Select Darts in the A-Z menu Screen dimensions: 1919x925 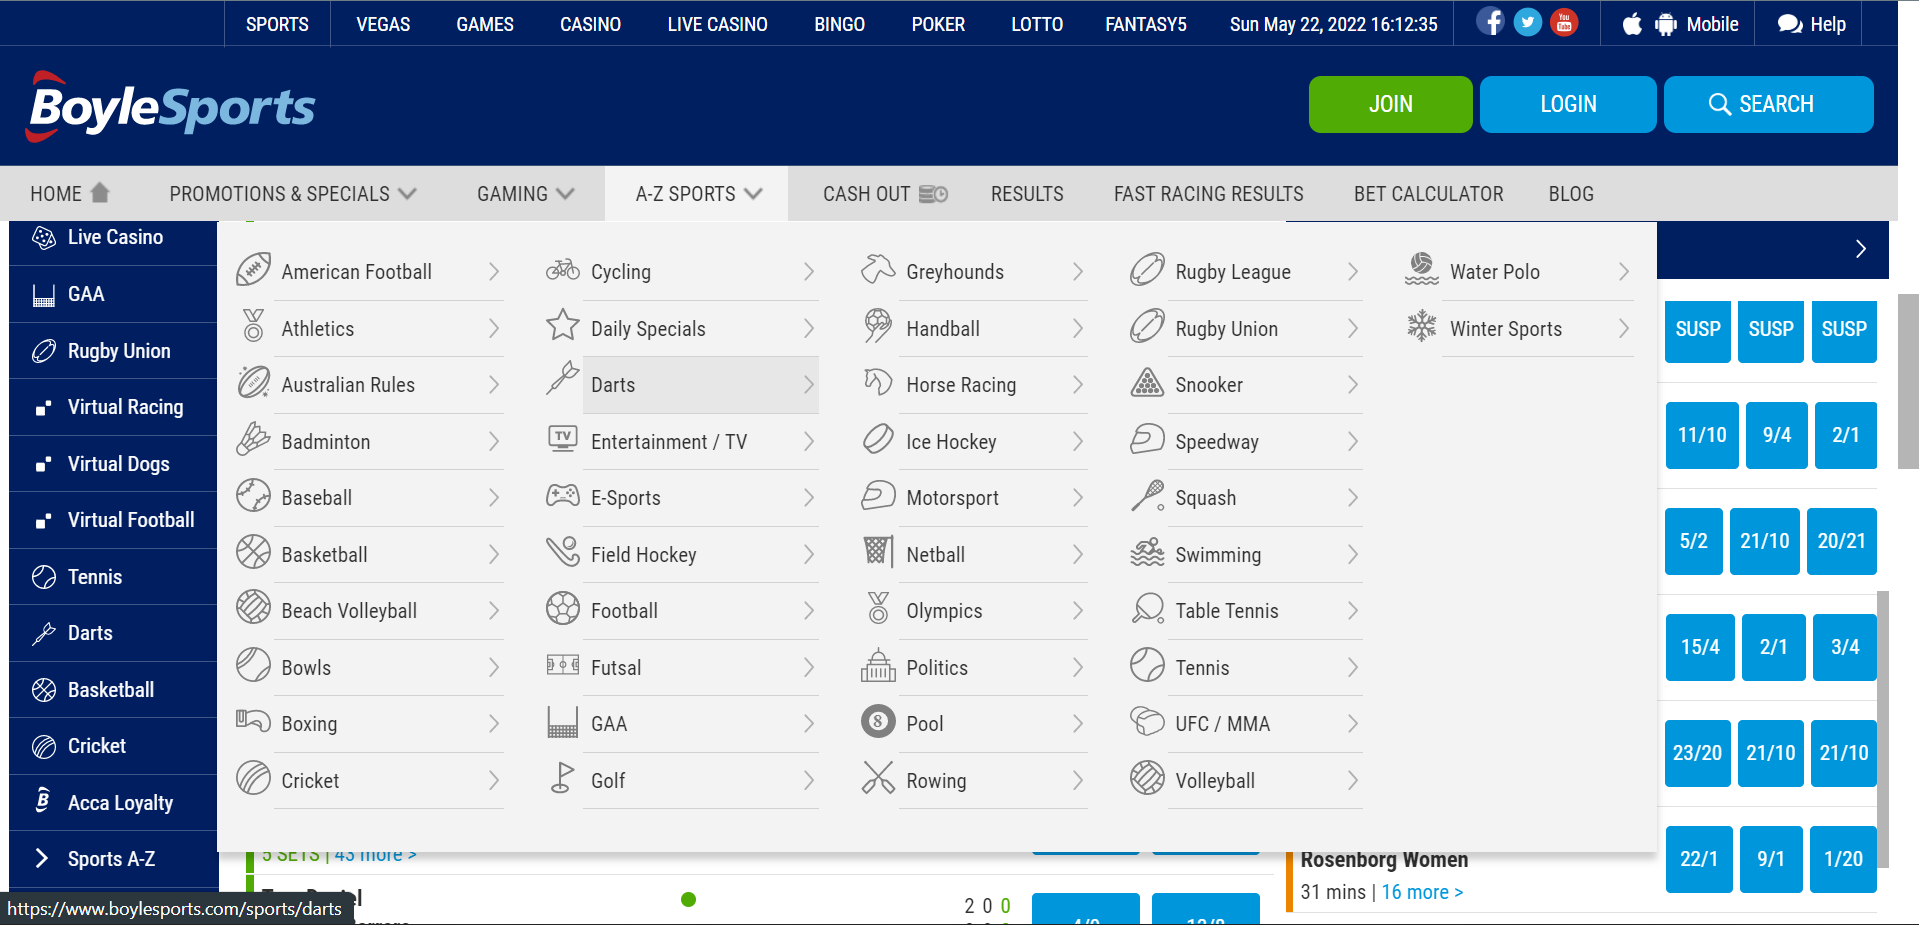coord(613,385)
